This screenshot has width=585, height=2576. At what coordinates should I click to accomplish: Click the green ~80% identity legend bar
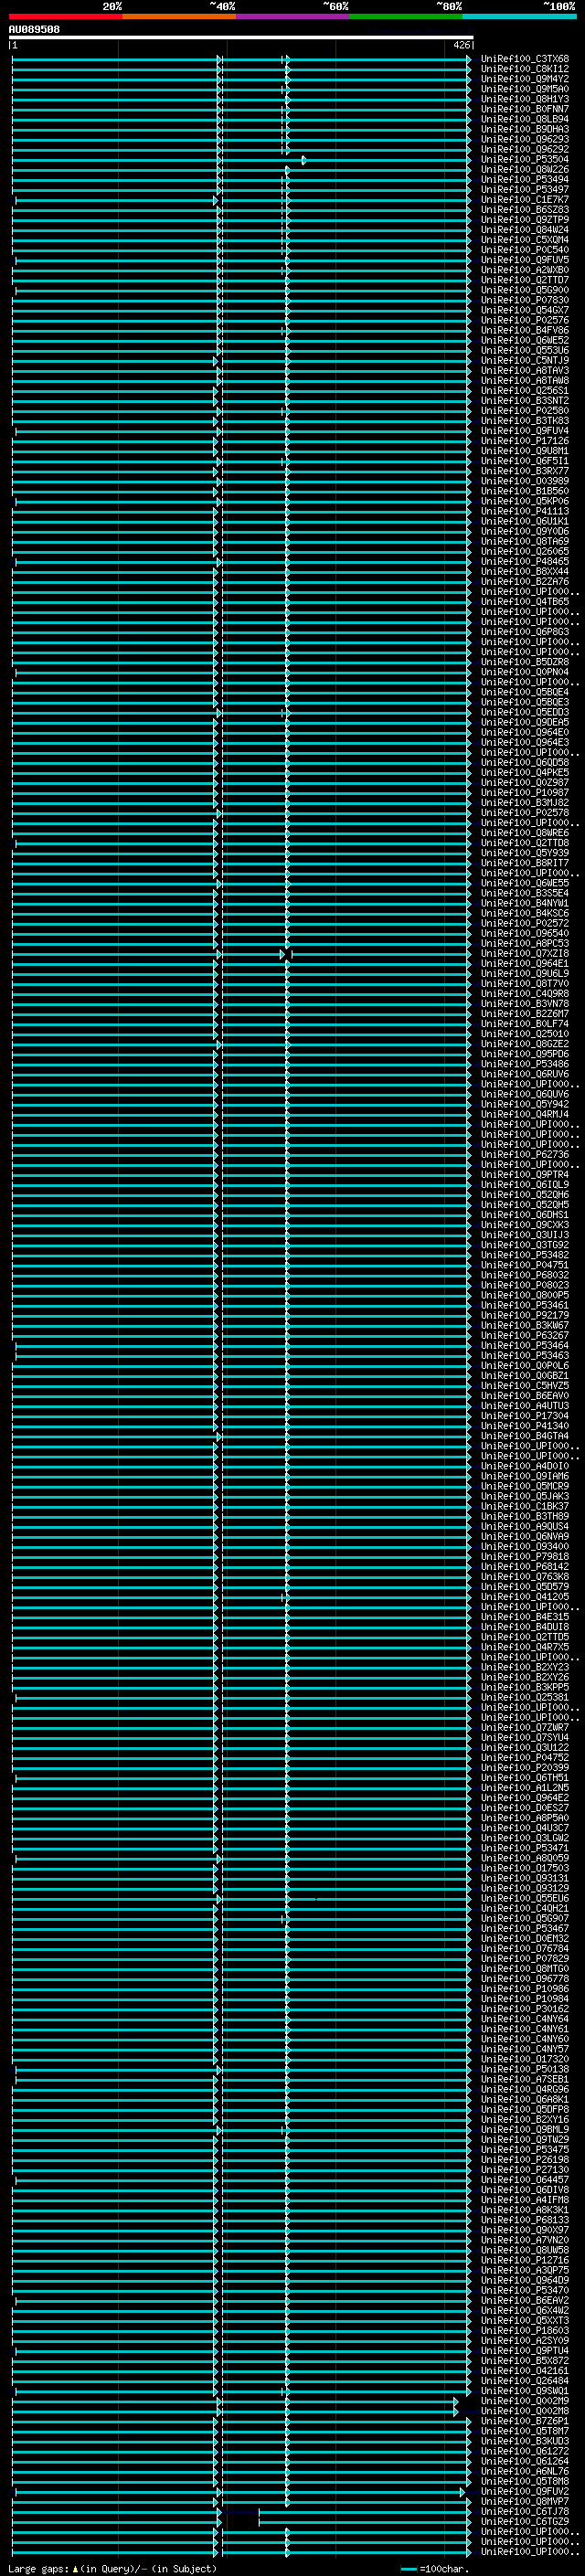point(406,16)
